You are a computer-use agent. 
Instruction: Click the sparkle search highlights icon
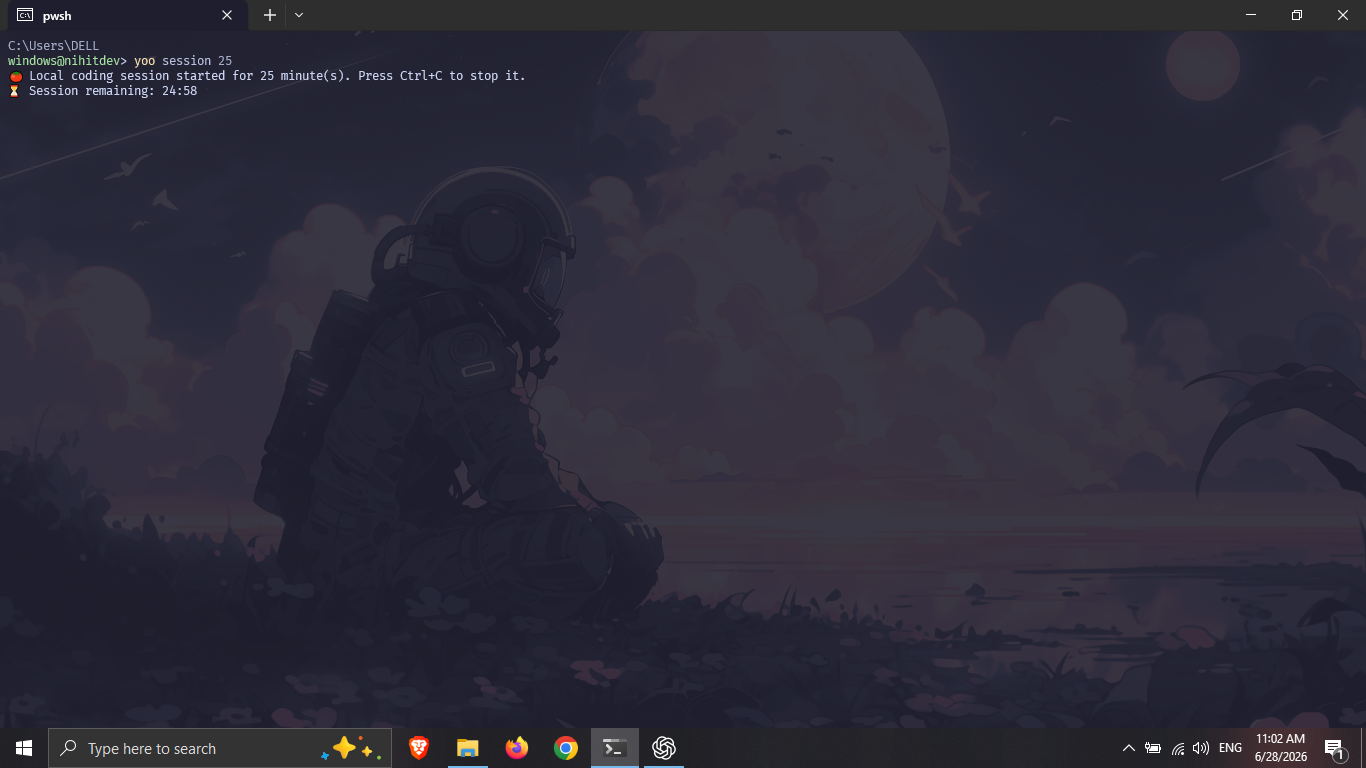click(350, 748)
